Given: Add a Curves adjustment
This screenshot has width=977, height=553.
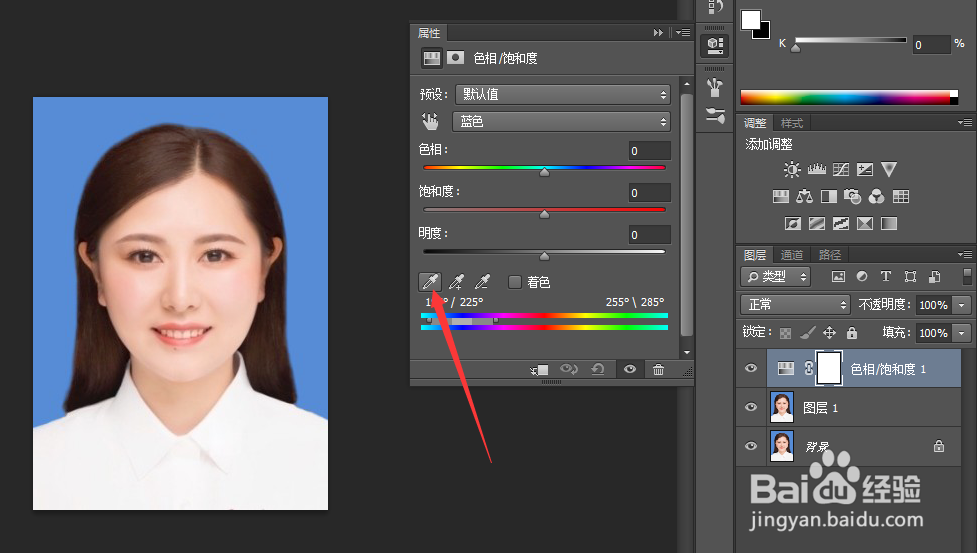Looking at the screenshot, I should pos(841,169).
